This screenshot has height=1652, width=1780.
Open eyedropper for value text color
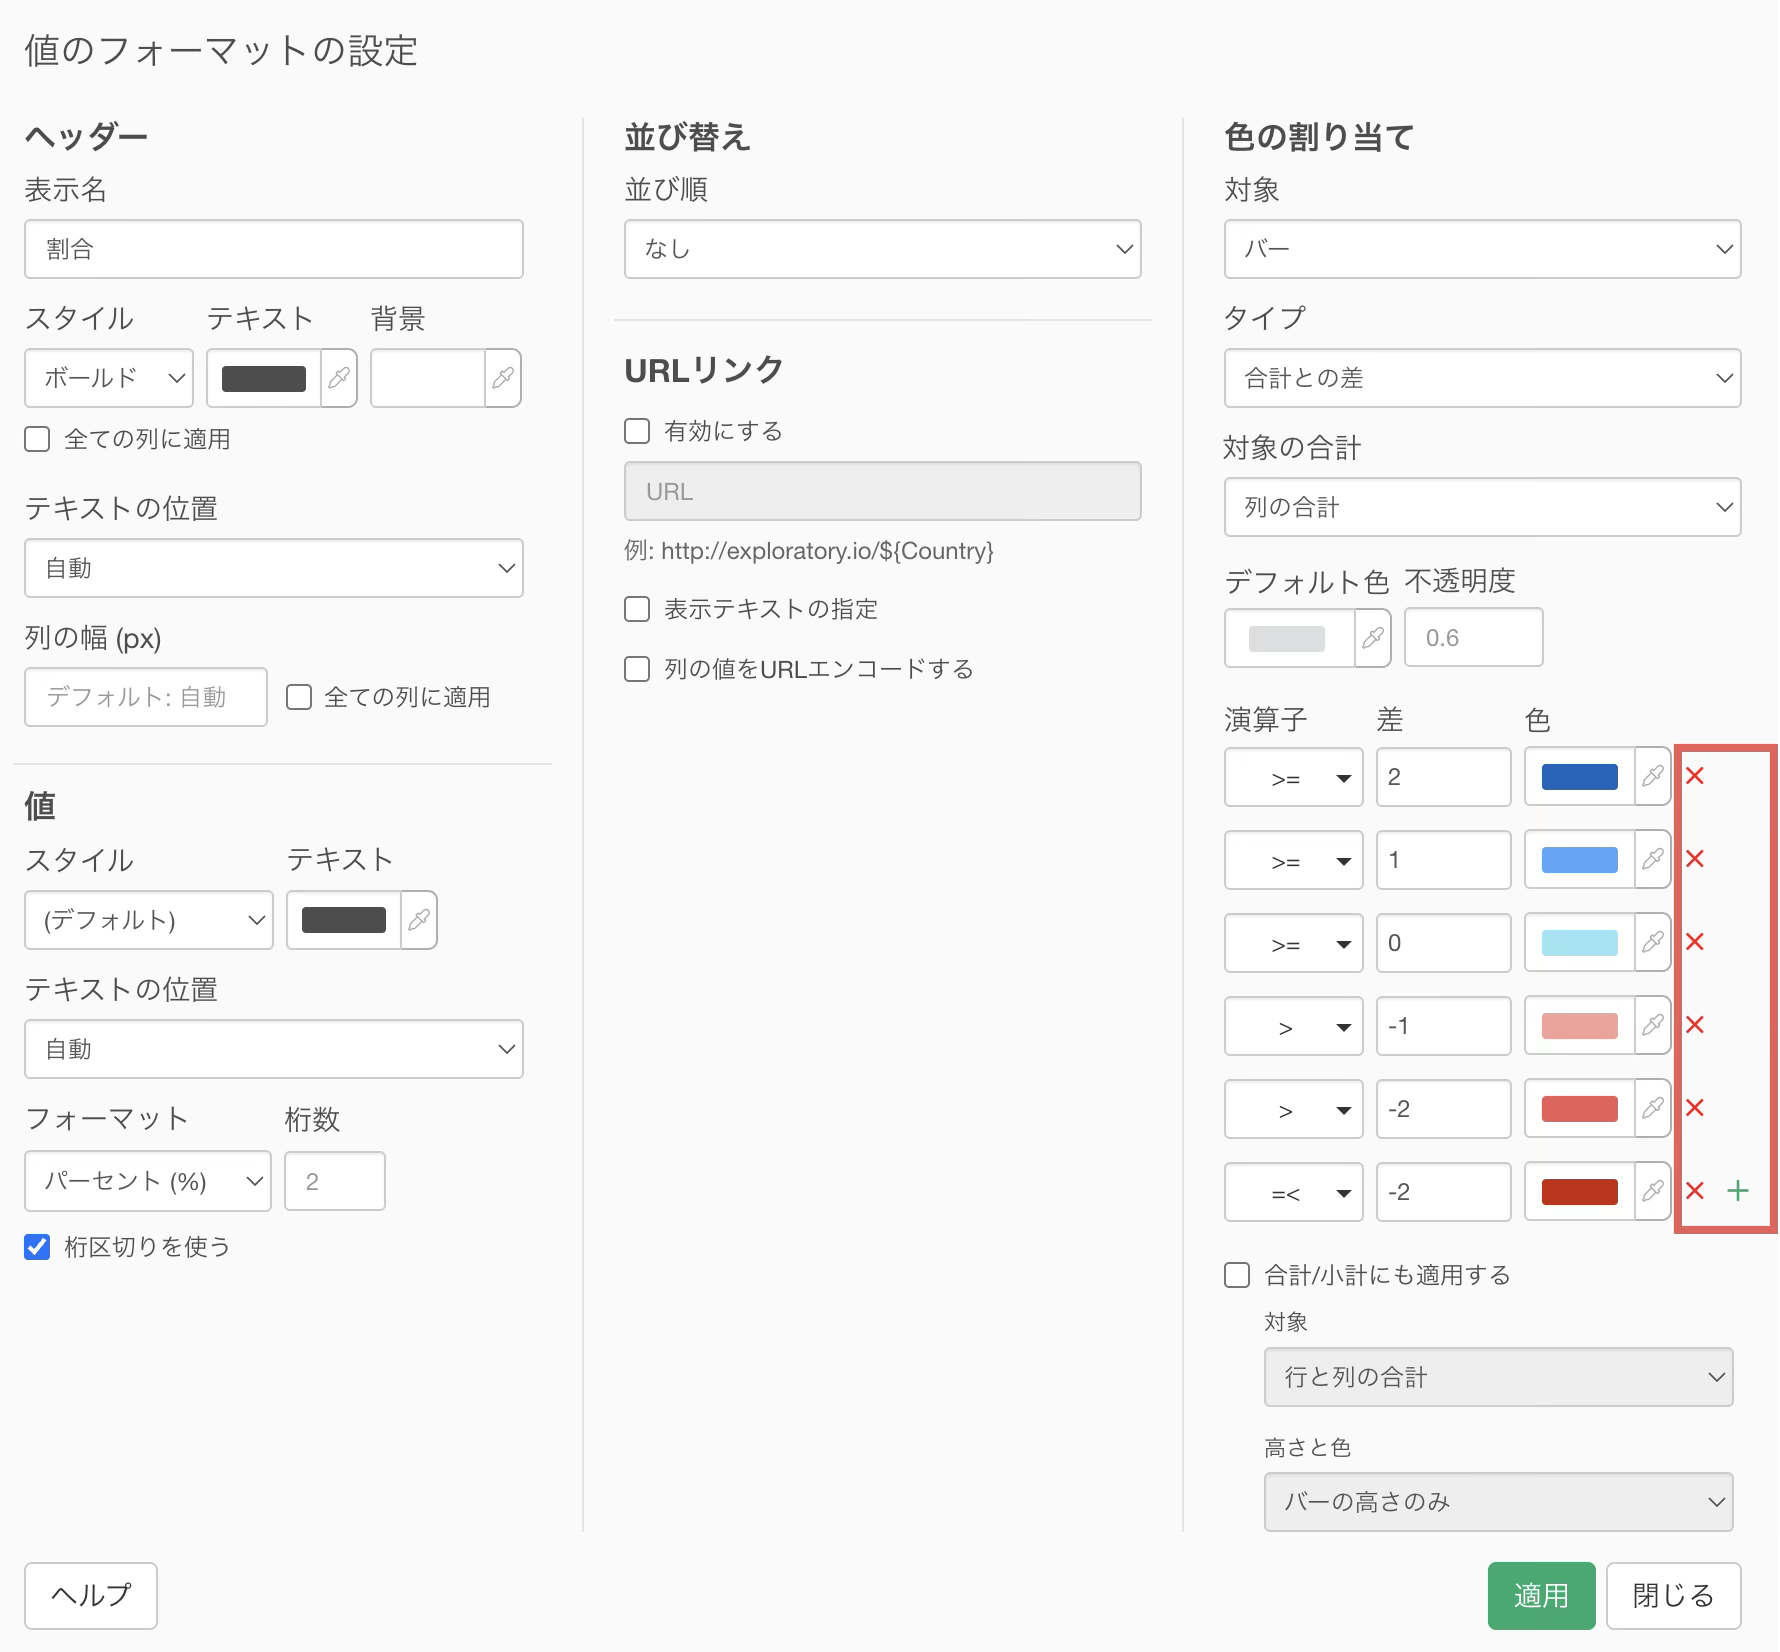click(x=419, y=920)
